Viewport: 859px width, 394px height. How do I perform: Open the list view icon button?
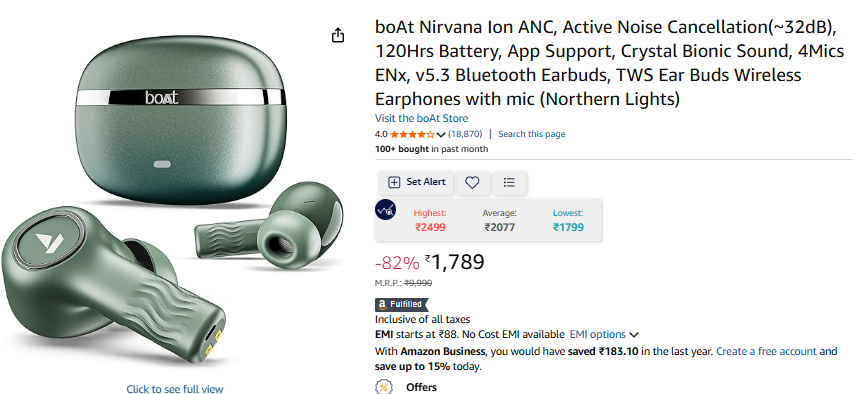tap(509, 182)
